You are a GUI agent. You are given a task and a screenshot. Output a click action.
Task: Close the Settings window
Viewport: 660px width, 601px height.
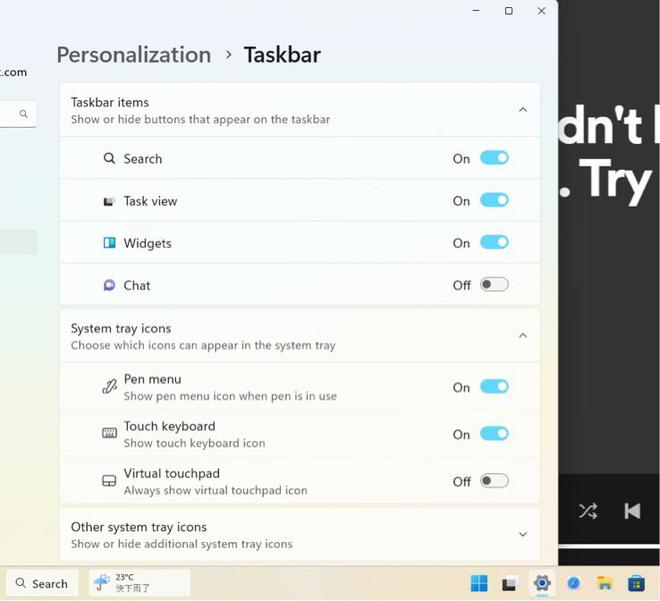542,11
